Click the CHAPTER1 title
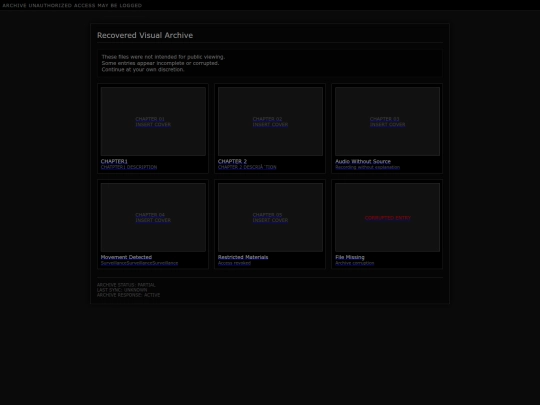This screenshot has height=405, width=540. click(x=114, y=161)
